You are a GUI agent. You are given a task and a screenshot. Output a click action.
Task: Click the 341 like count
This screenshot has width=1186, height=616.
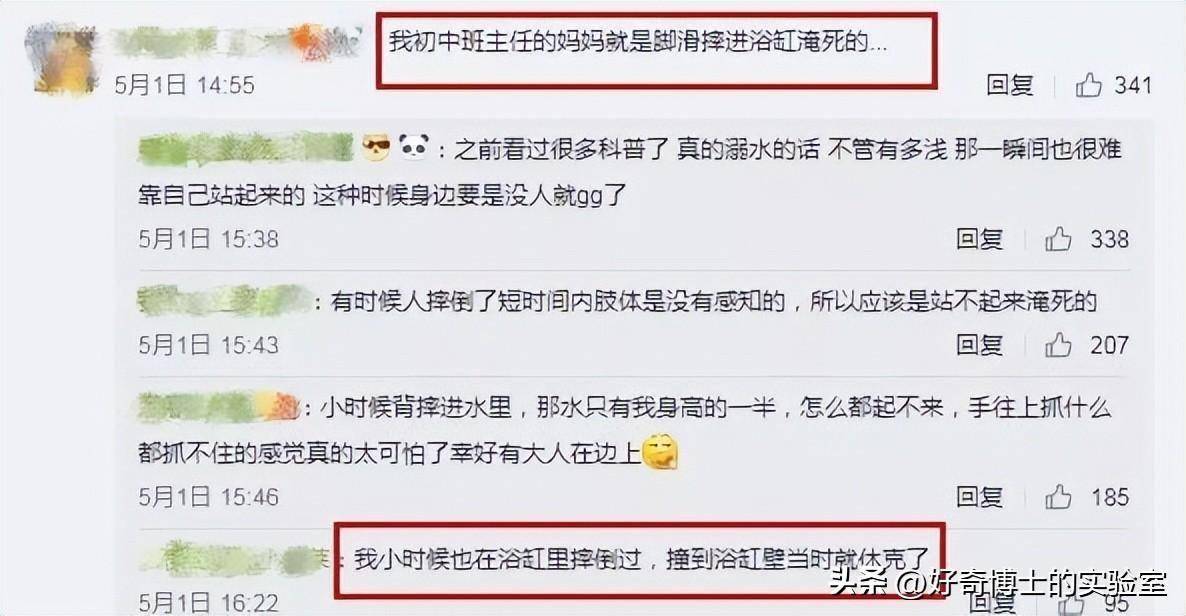(x=1132, y=85)
